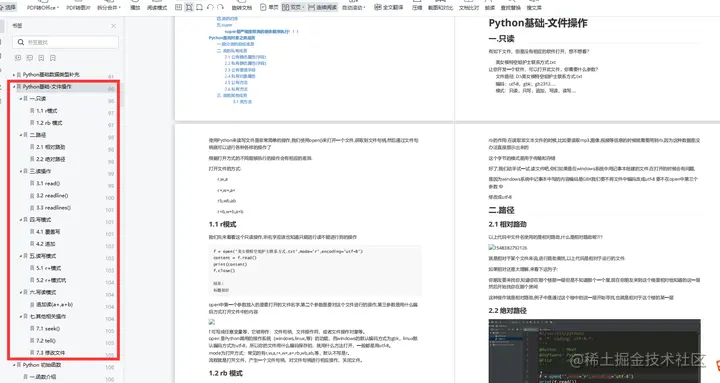Open bookmark 7.2 tell()
This screenshot has width=720, height=383.
coord(46,341)
